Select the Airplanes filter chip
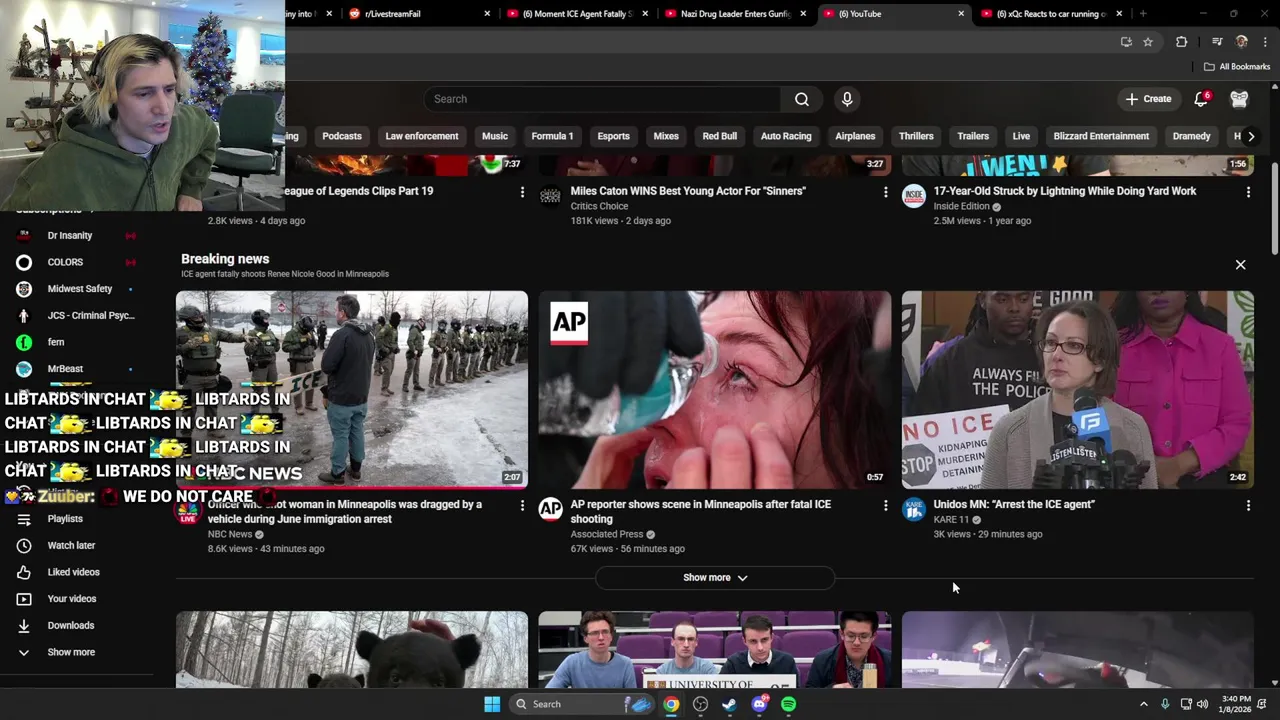This screenshot has height=720, width=1280. (855, 136)
